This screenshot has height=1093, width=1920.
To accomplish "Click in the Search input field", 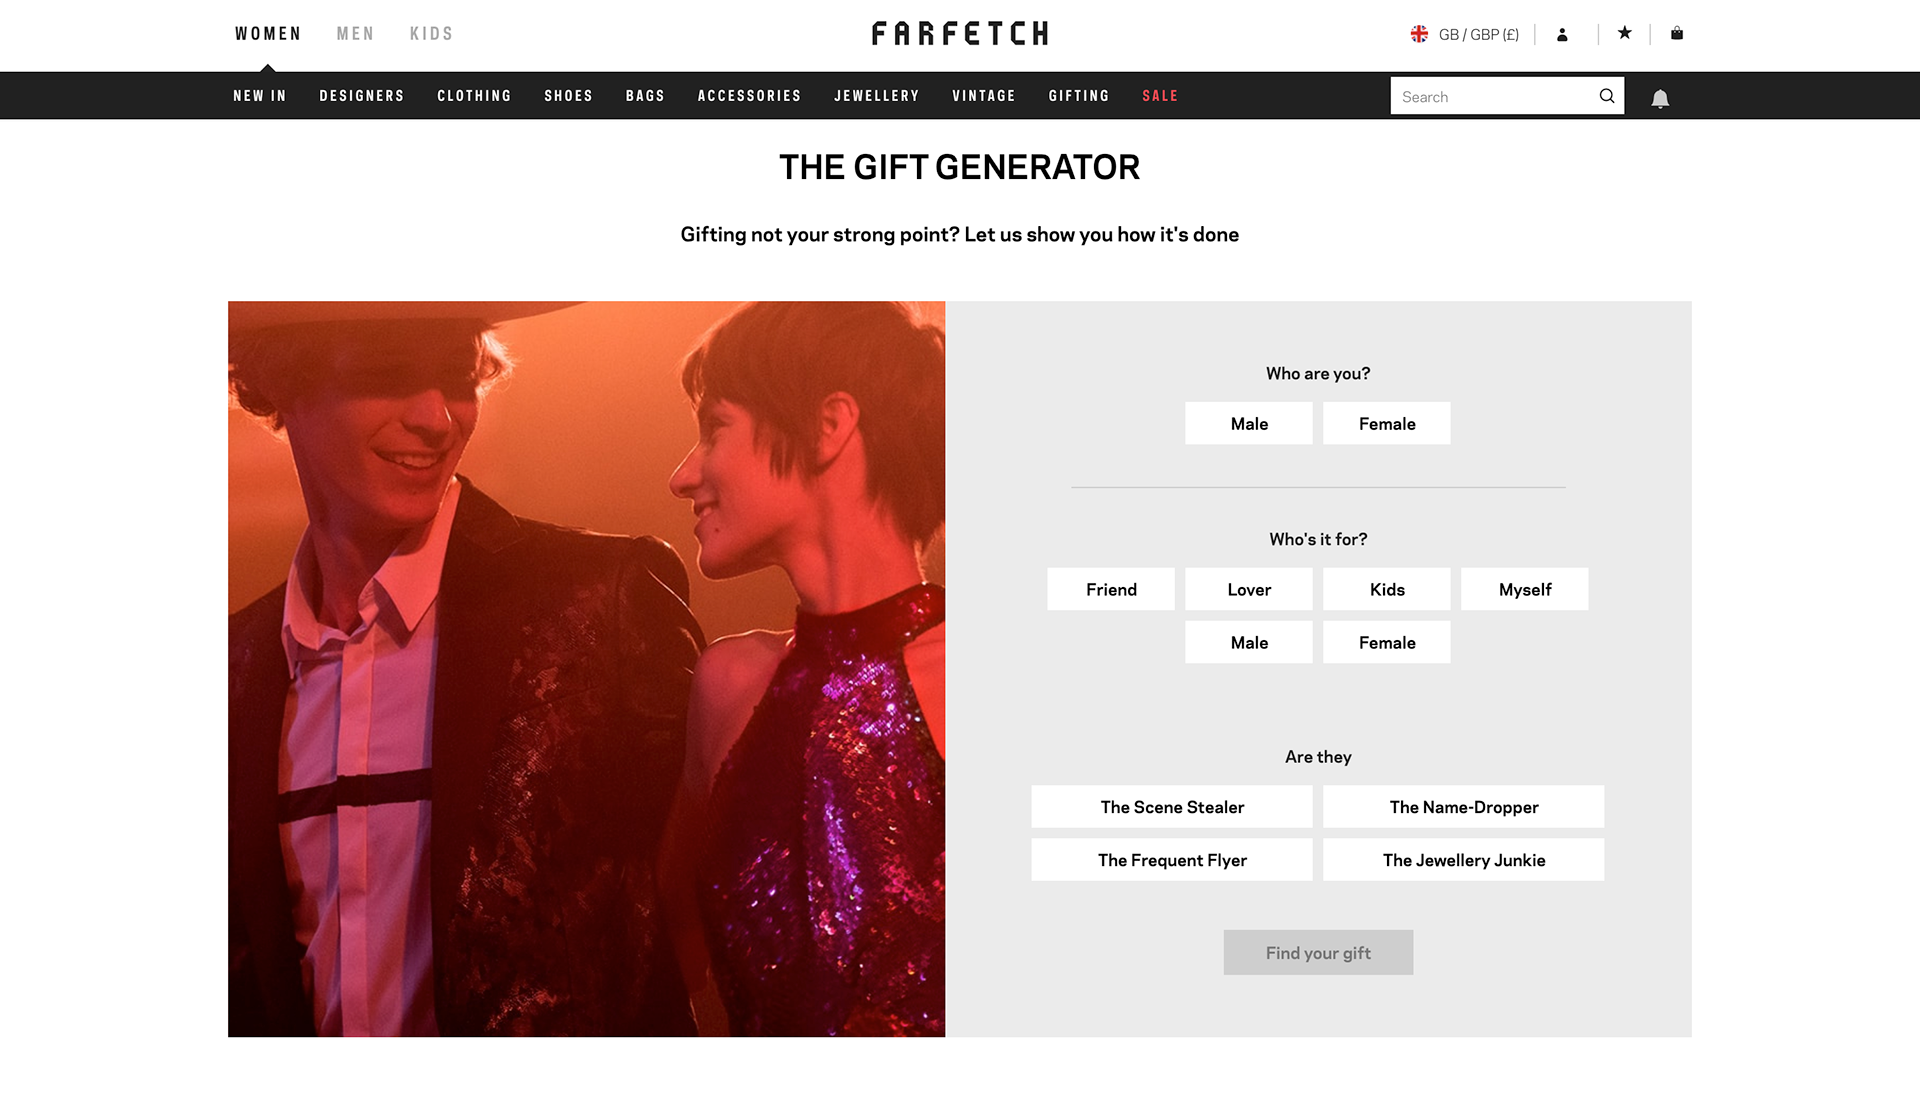I will pyautogui.click(x=1493, y=96).
